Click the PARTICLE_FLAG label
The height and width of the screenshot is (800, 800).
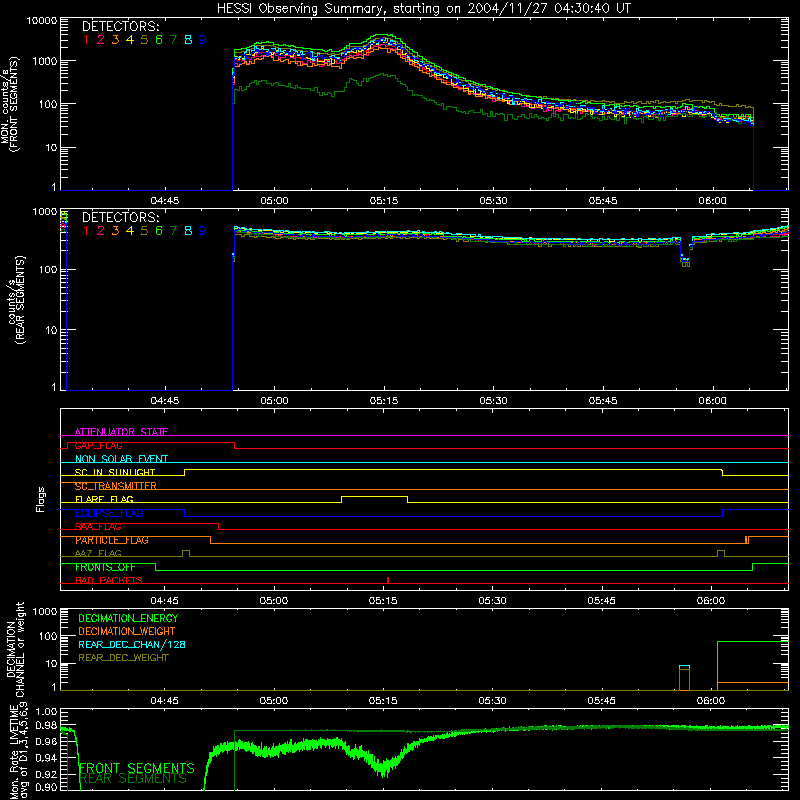(112, 540)
